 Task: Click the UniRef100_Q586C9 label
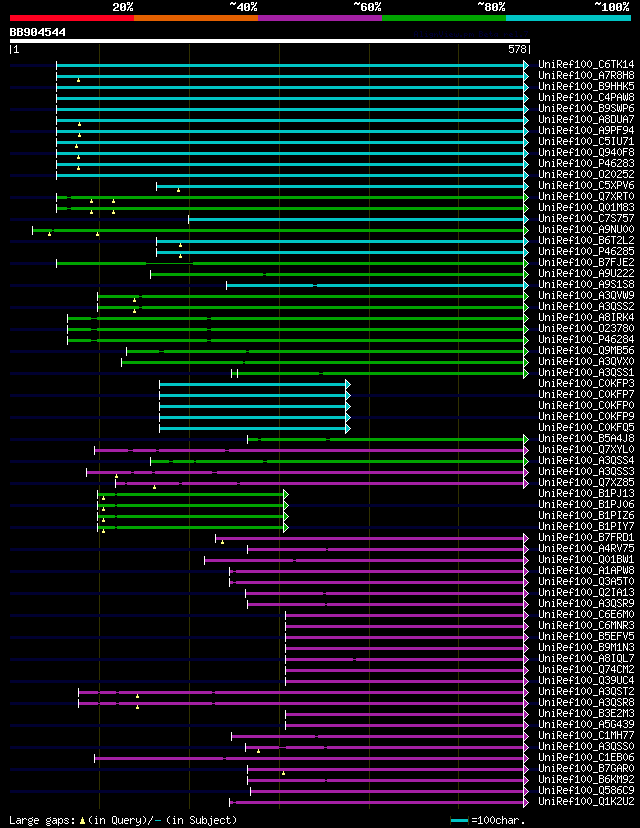pyautogui.click(x=586, y=791)
